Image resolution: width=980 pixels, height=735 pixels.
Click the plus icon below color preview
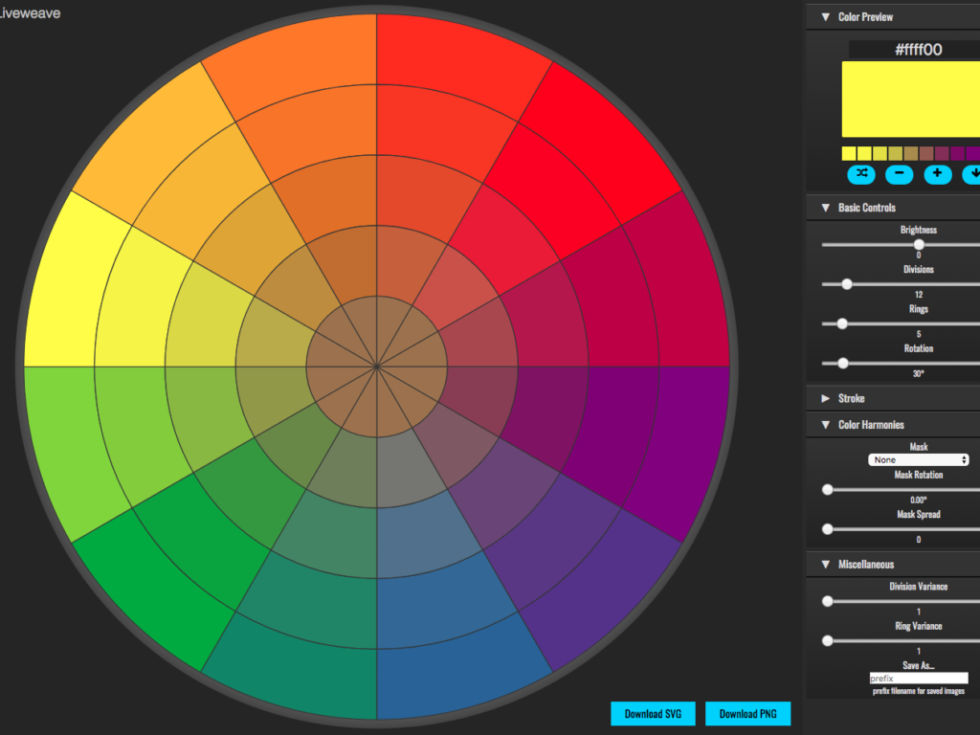(937, 174)
